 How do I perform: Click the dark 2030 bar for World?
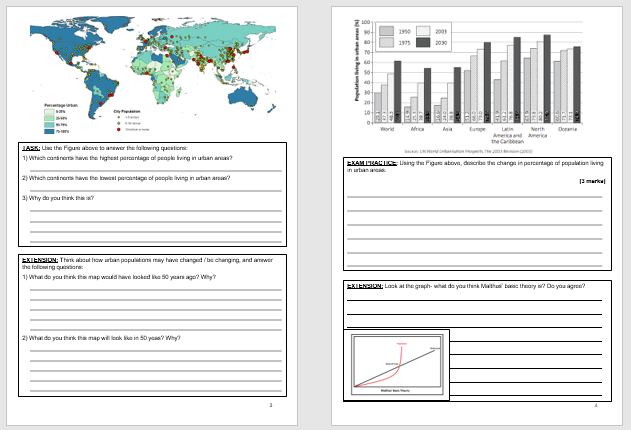tap(398, 92)
